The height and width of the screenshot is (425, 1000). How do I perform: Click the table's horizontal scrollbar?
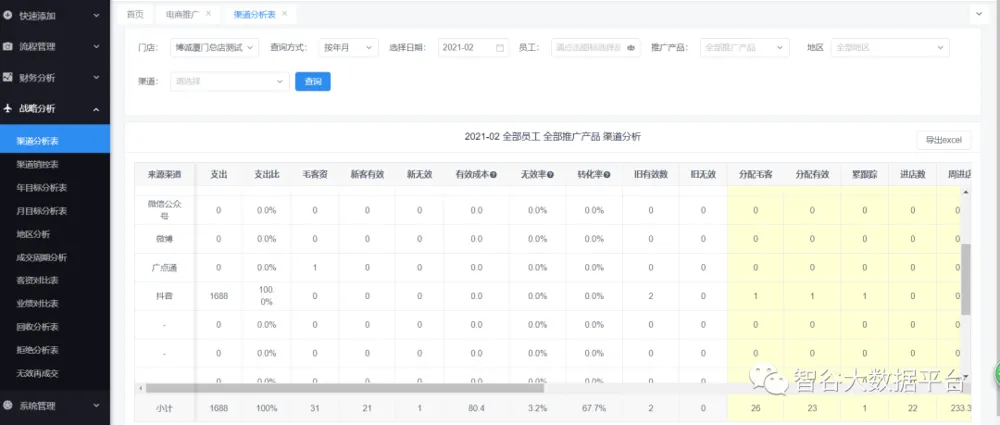(400, 387)
